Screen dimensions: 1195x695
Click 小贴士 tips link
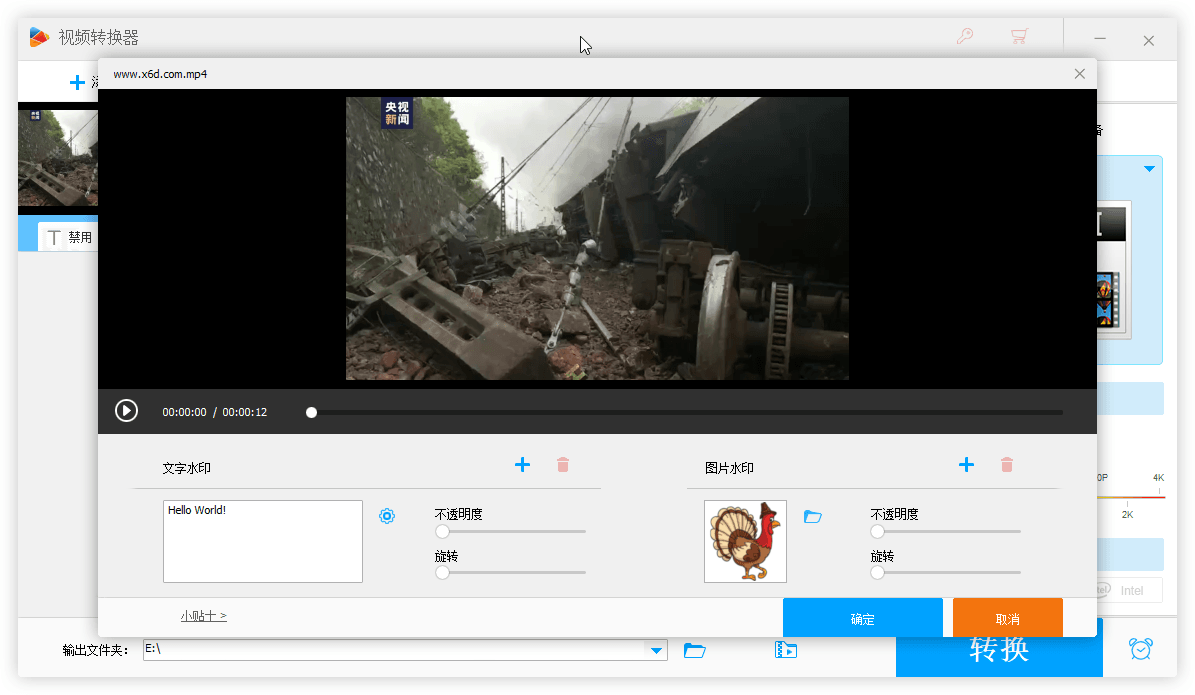tap(203, 615)
